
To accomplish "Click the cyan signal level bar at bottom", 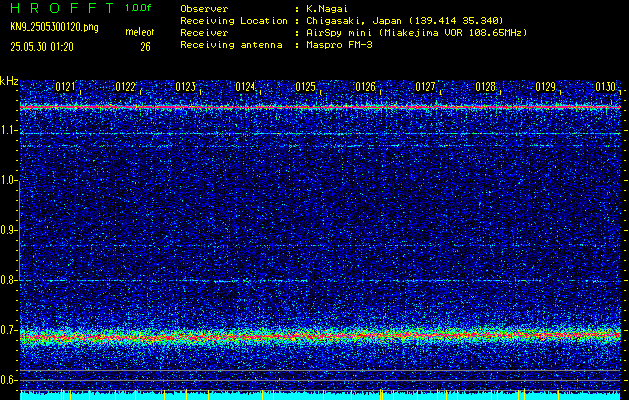I will click(x=320, y=396).
